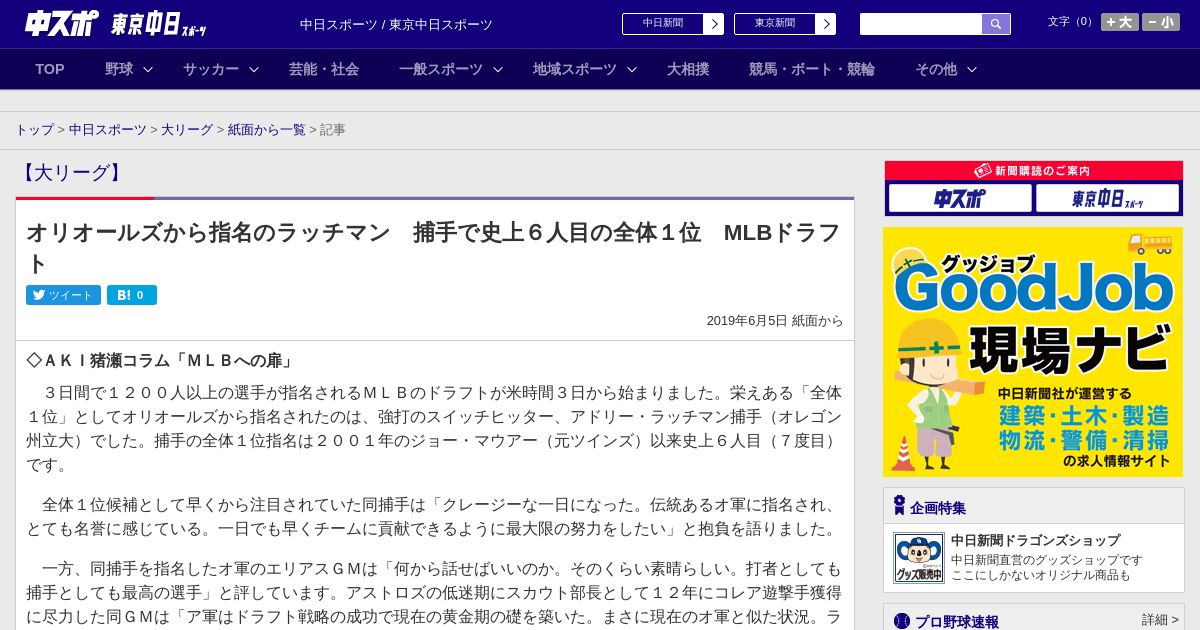Open 中日新聞ドラゴンズショップ link
1200x630 pixels.
coord(1035,540)
